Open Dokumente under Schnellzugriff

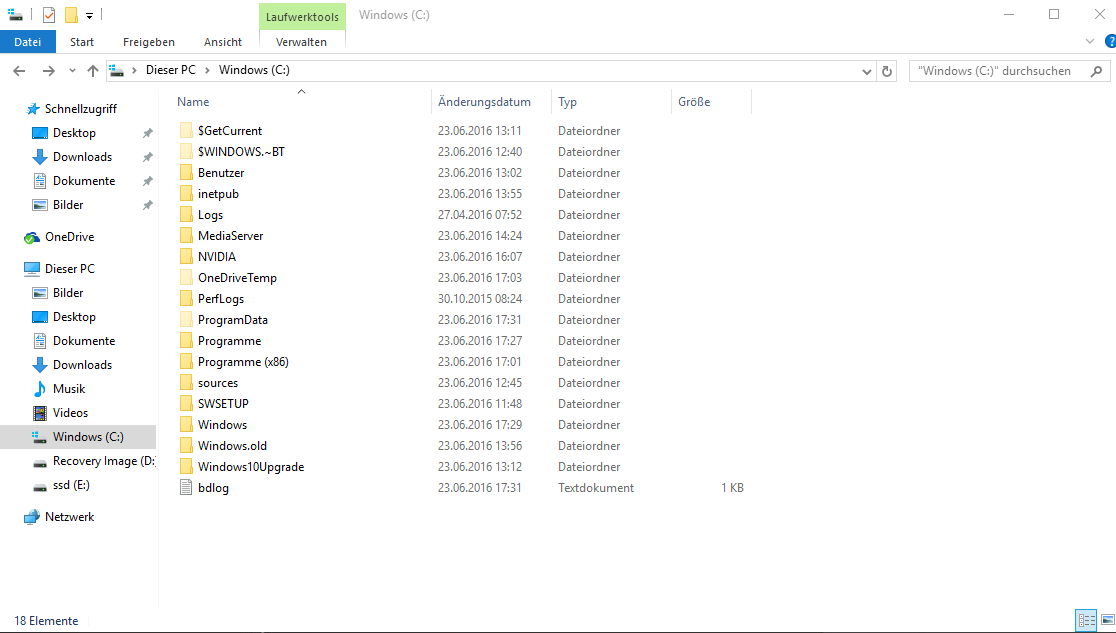tap(84, 181)
